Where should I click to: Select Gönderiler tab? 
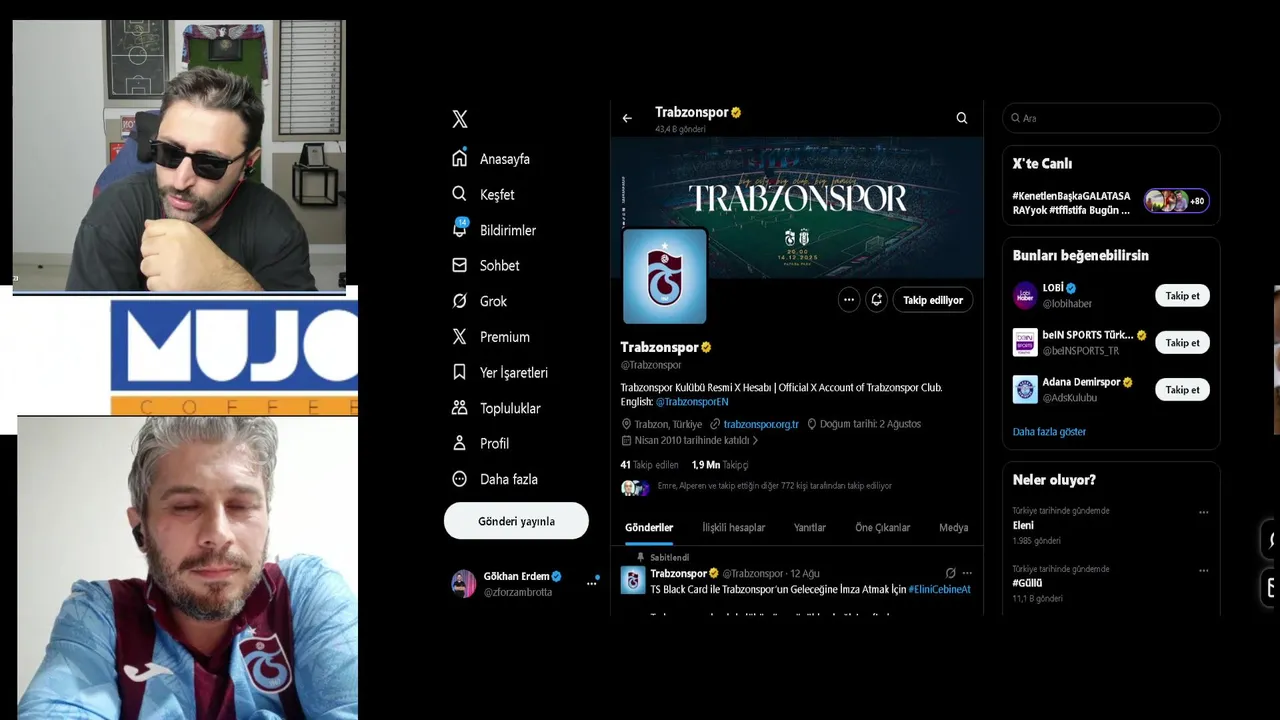coord(649,528)
